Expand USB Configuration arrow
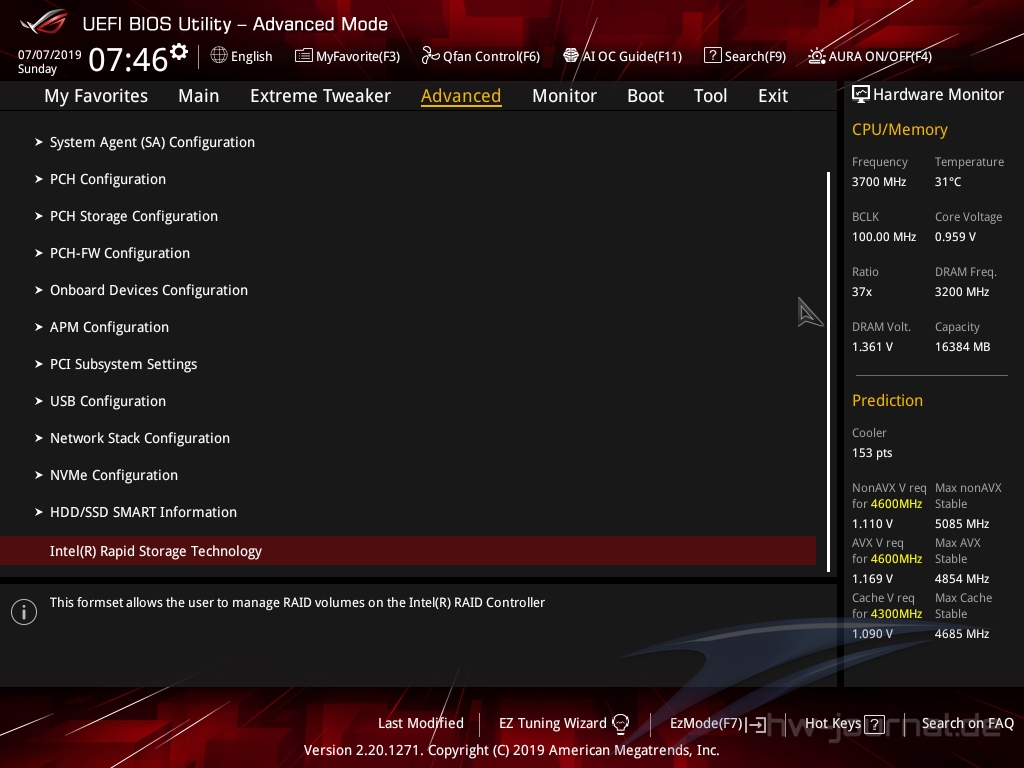Image resolution: width=1024 pixels, height=768 pixels. coord(39,401)
